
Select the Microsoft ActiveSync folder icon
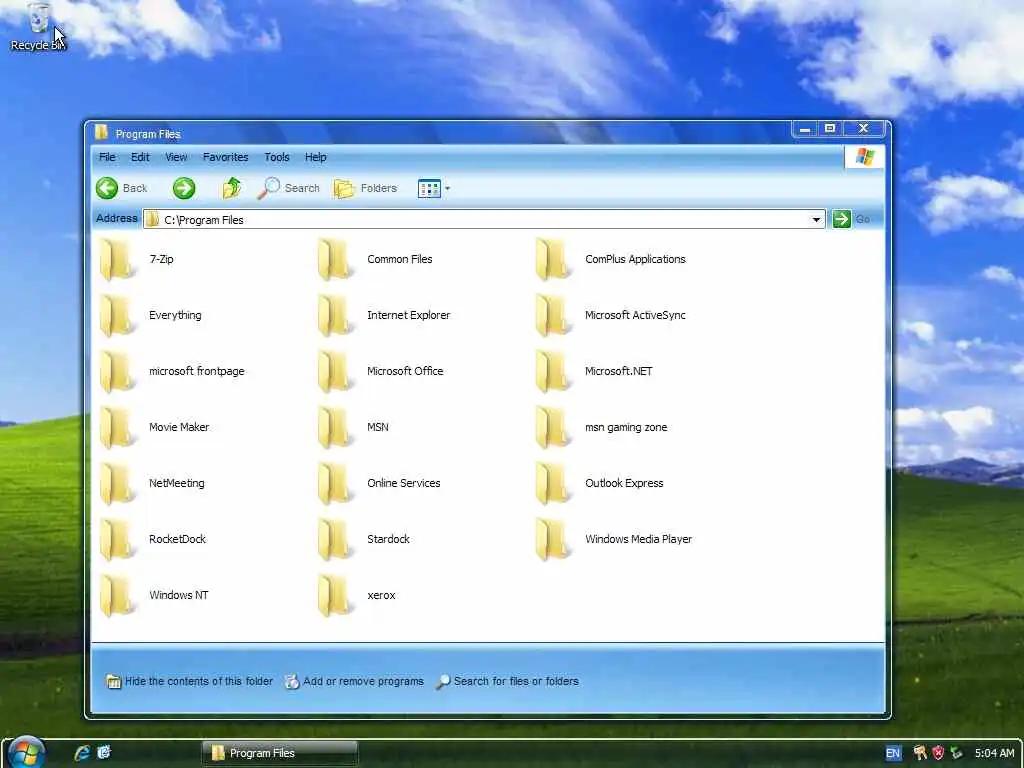[554, 315]
